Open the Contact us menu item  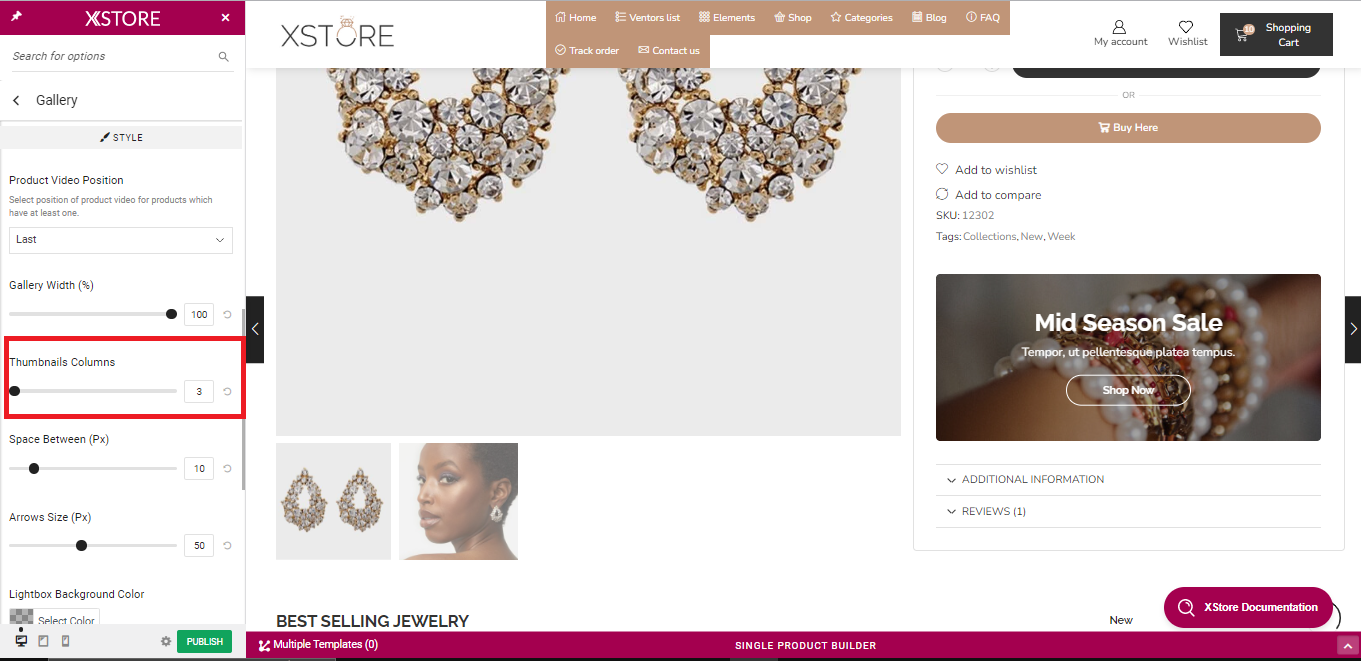(x=669, y=50)
